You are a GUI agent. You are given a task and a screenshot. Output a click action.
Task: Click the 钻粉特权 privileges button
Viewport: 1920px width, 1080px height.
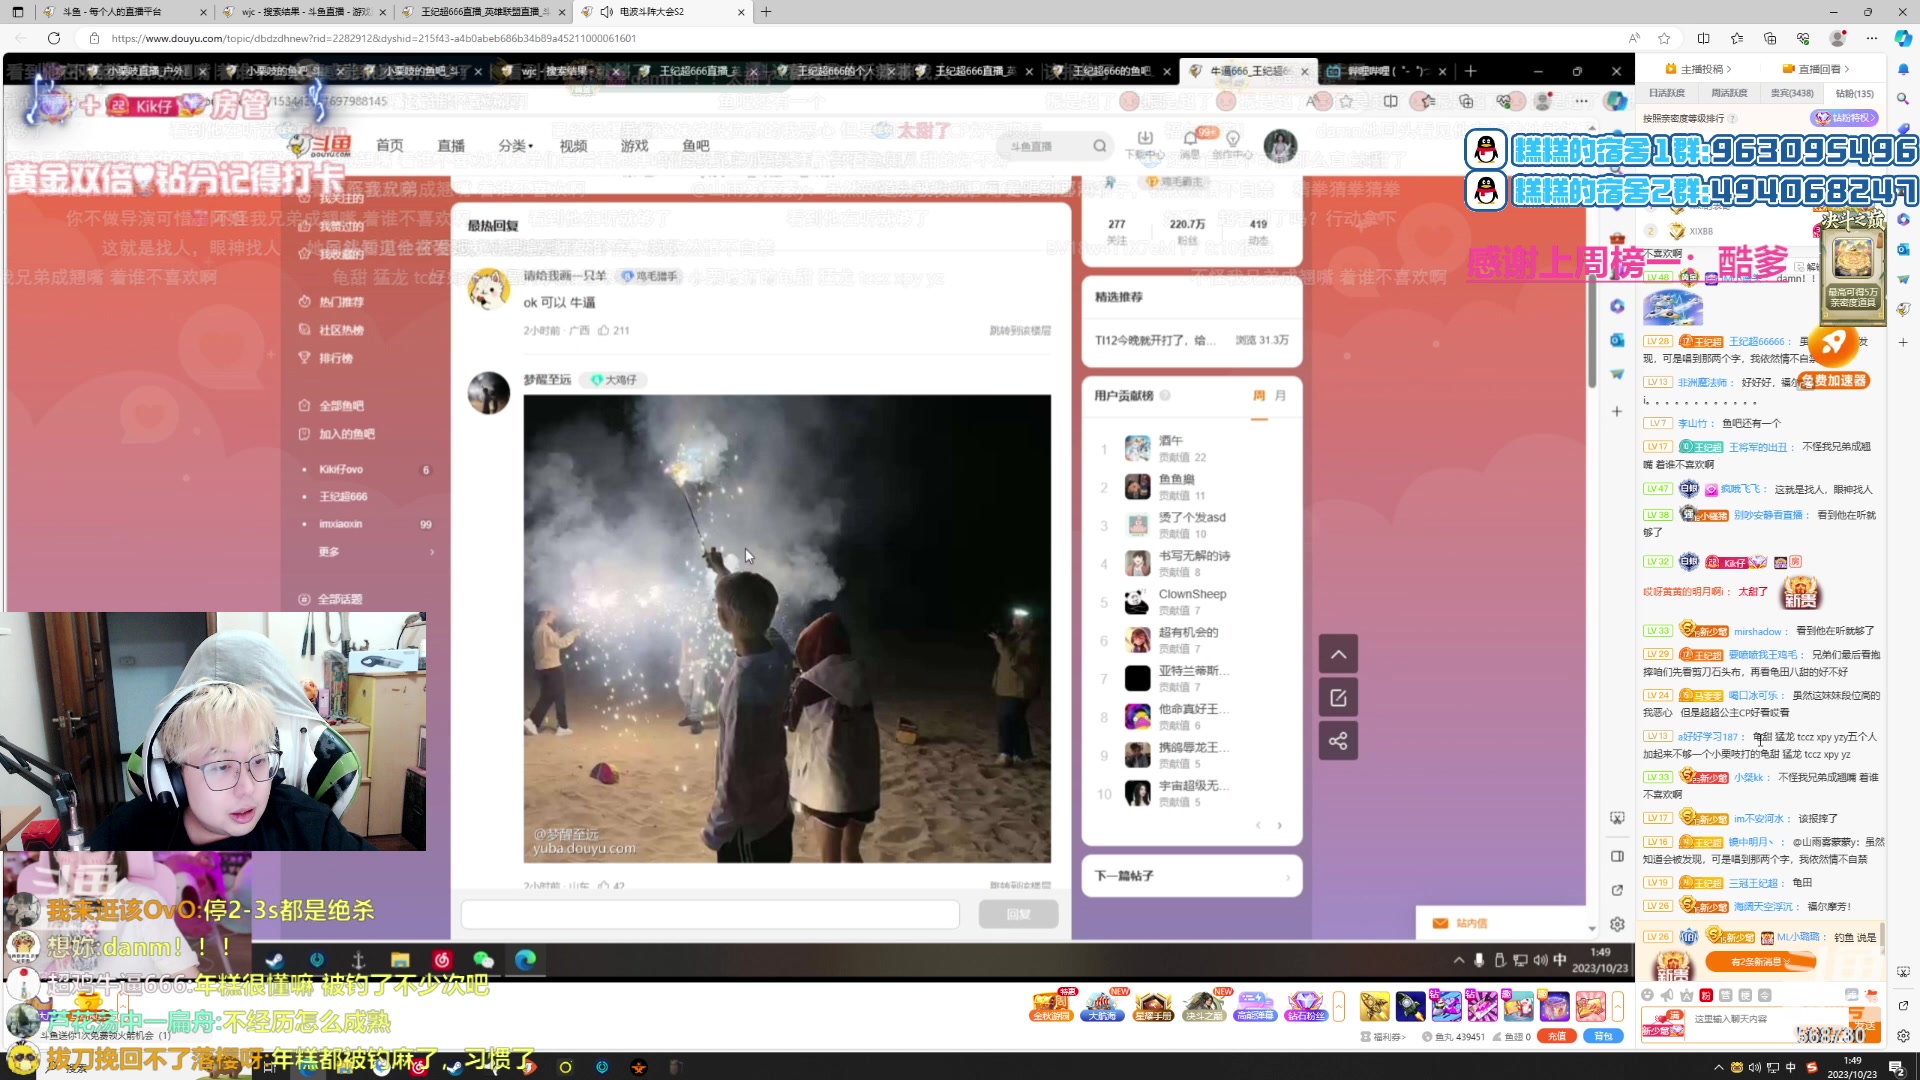(1844, 118)
